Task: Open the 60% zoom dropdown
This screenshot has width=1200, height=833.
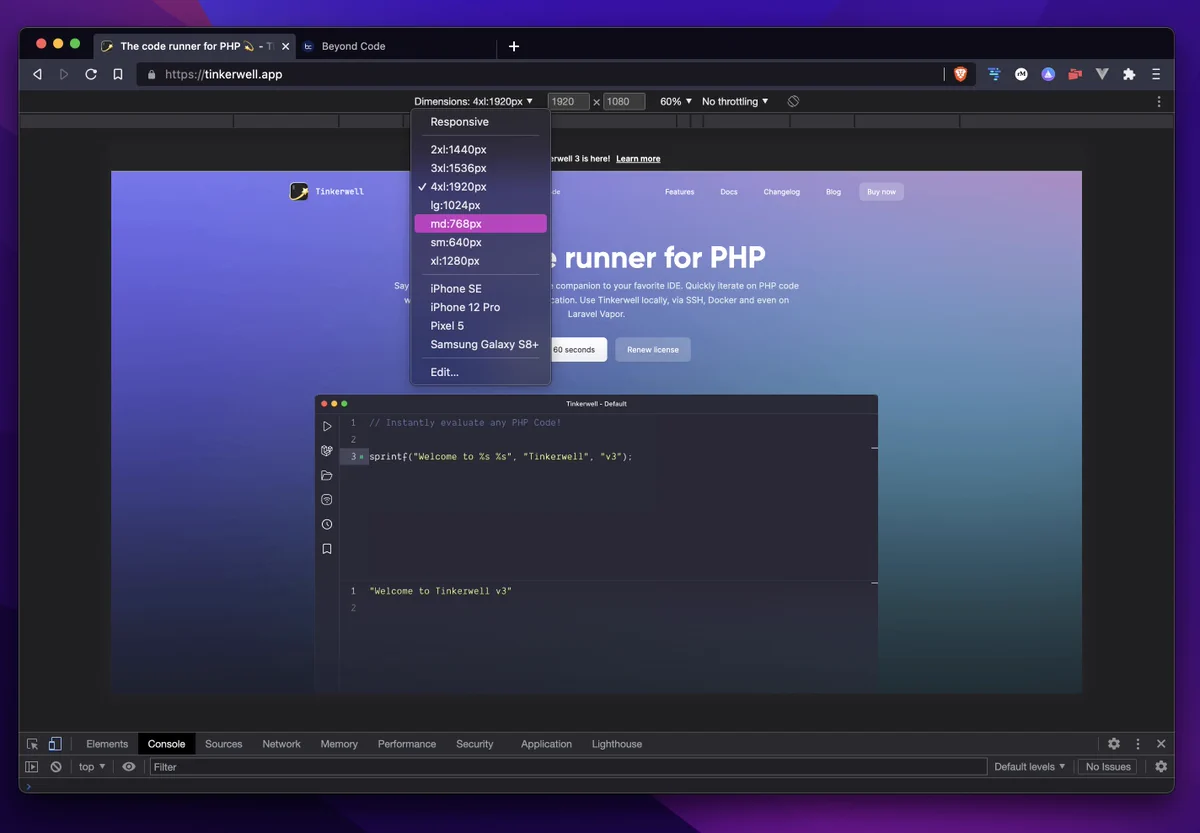Action: 676,101
